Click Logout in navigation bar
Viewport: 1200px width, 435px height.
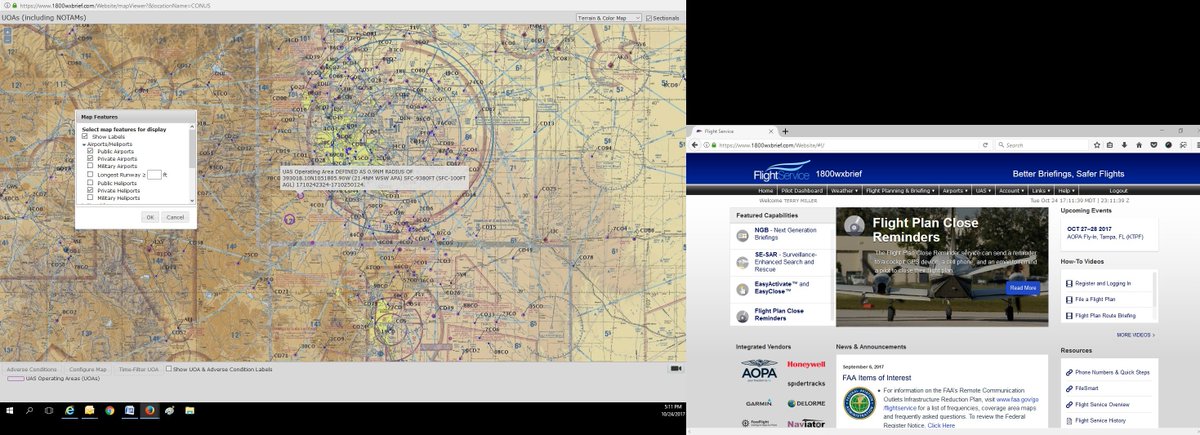click(x=1118, y=190)
